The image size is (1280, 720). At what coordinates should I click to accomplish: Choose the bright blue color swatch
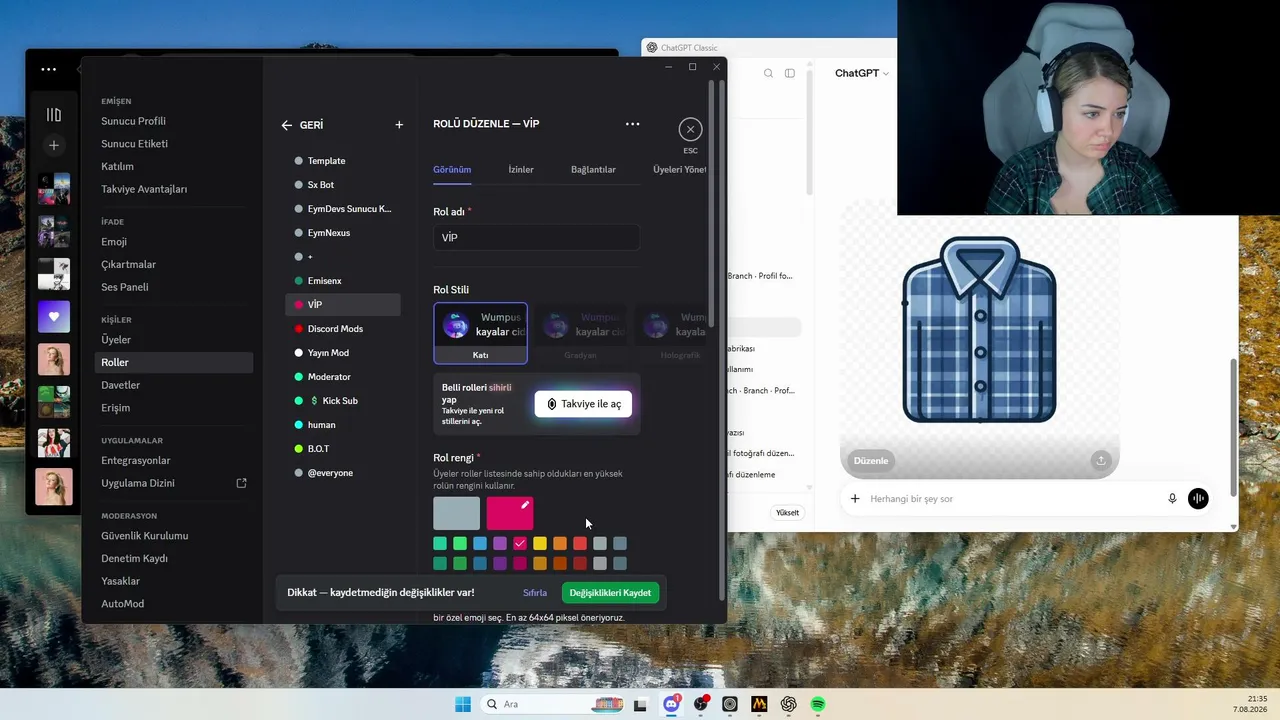tap(480, 543)
